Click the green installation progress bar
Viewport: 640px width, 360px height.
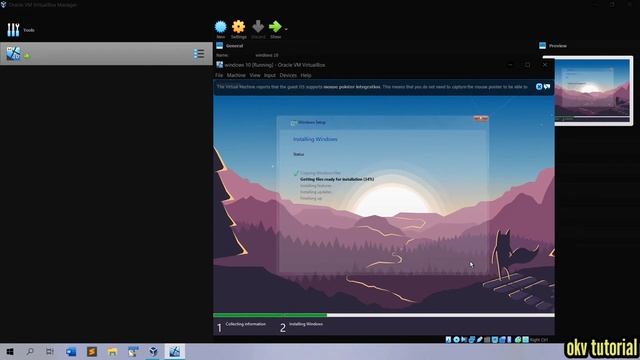270,315
